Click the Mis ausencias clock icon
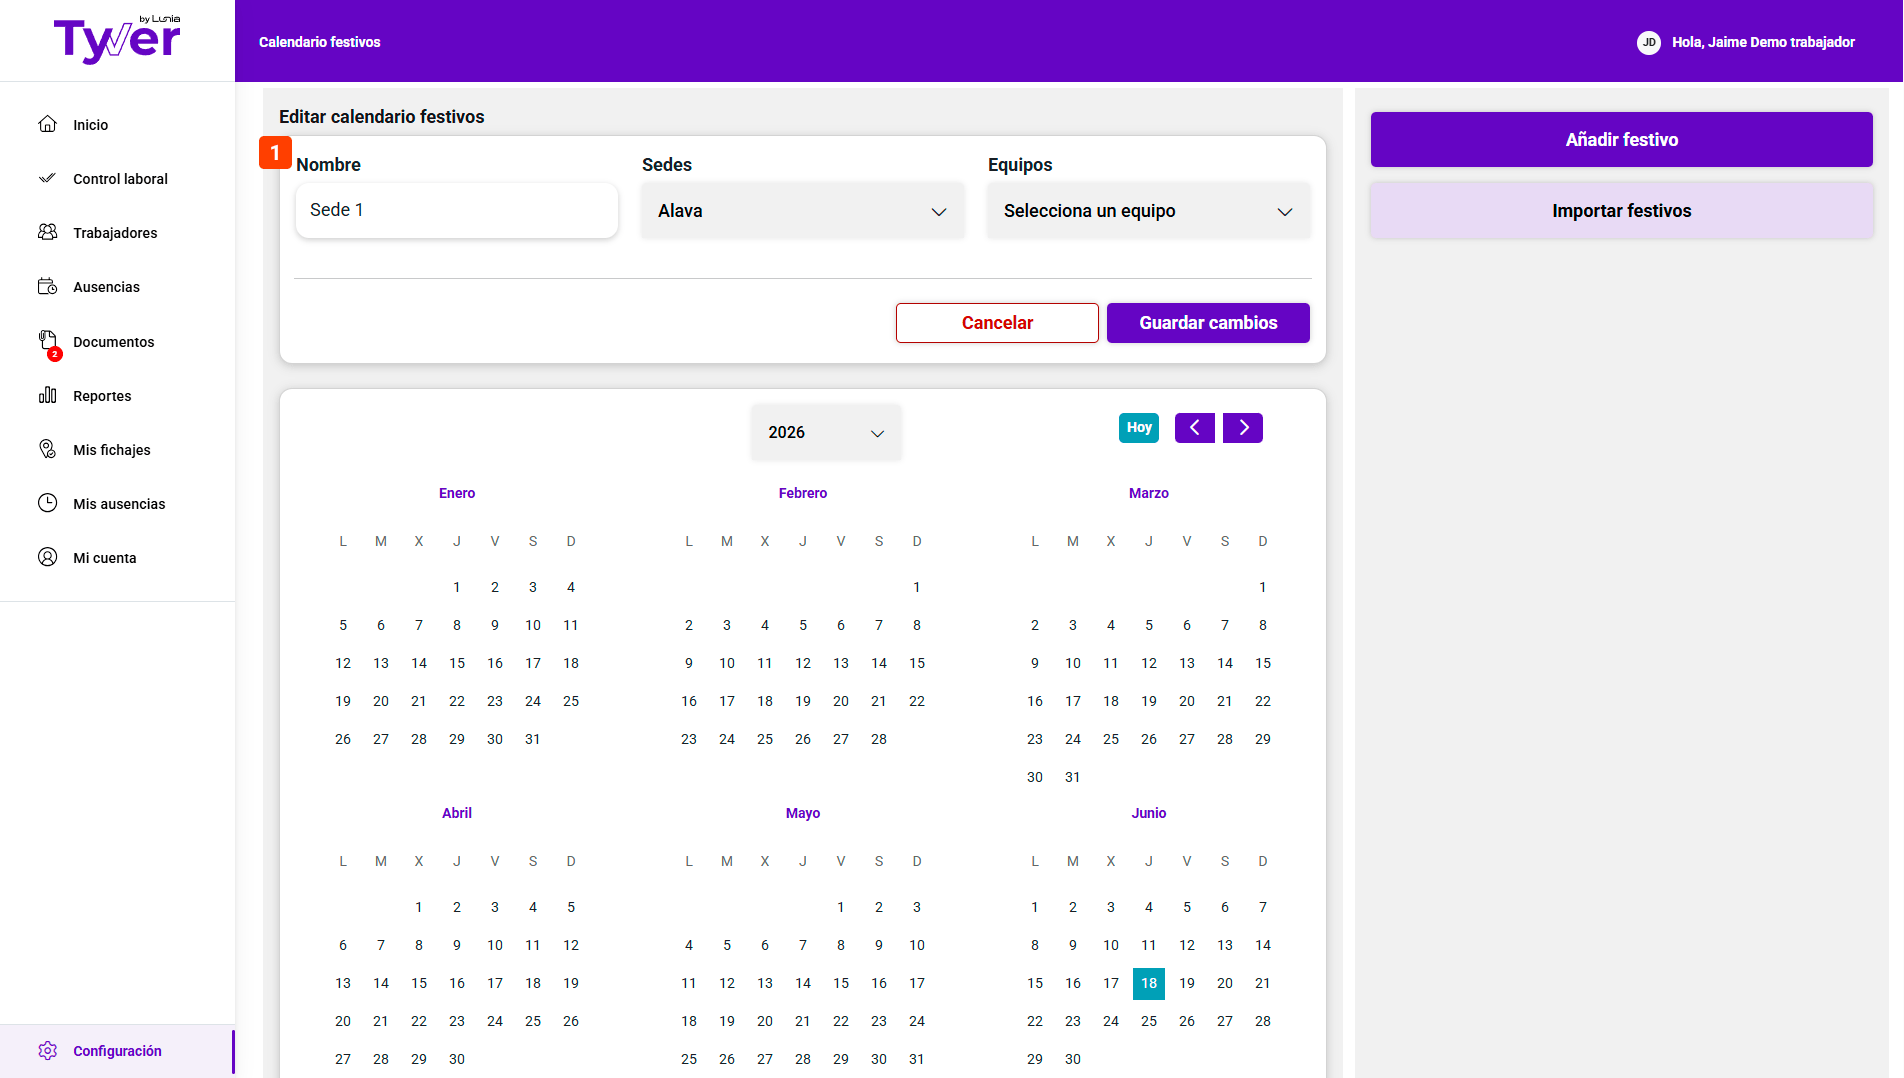The image size is (1904, 1078). [x=47, y=503]
